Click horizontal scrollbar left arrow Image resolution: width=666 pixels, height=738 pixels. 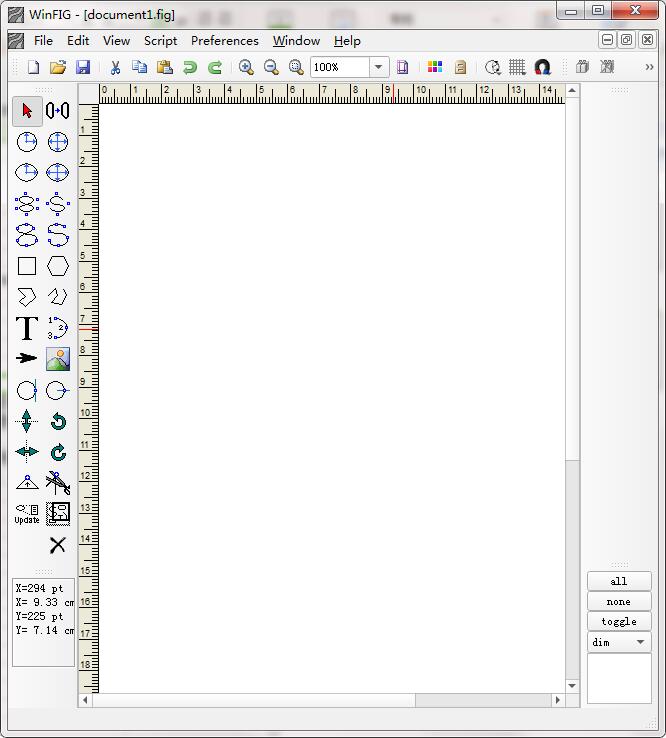click(x=85, y=700)
